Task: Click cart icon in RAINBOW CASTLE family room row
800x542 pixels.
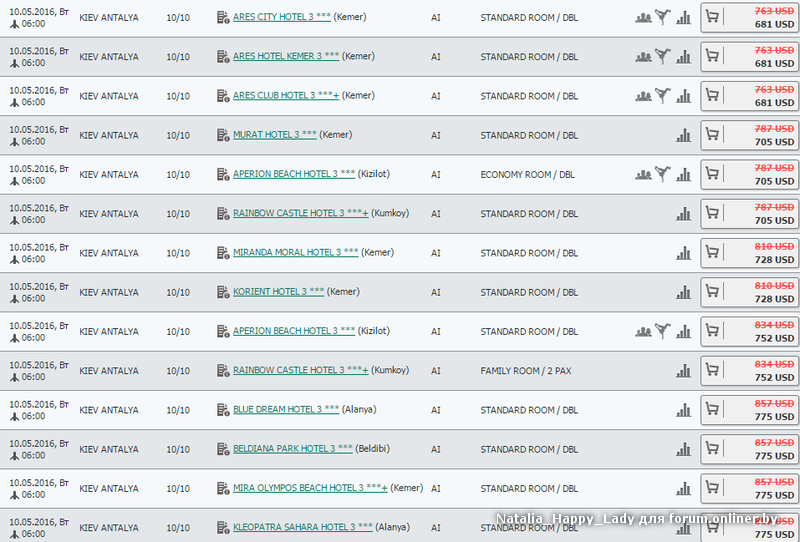Action: tap(712, 370)
